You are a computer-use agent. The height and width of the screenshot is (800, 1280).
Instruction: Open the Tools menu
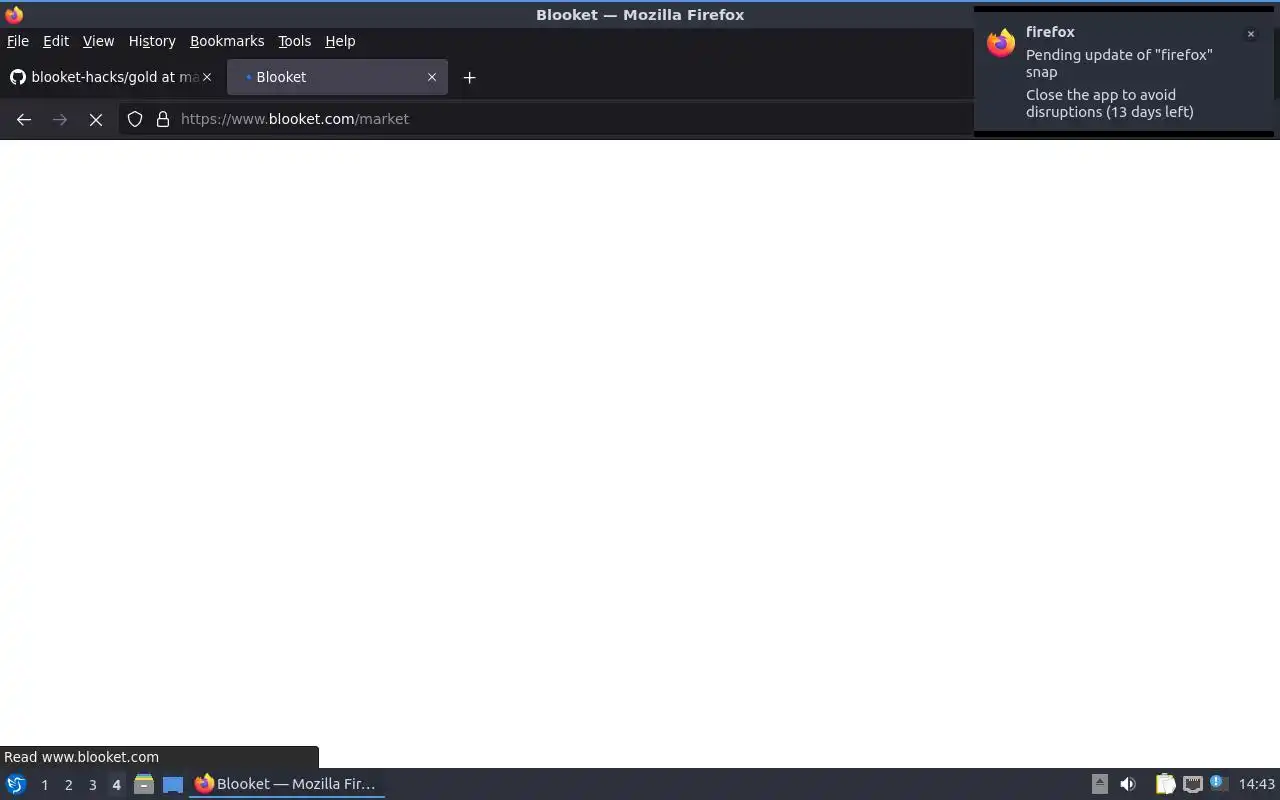pos(294,41)
